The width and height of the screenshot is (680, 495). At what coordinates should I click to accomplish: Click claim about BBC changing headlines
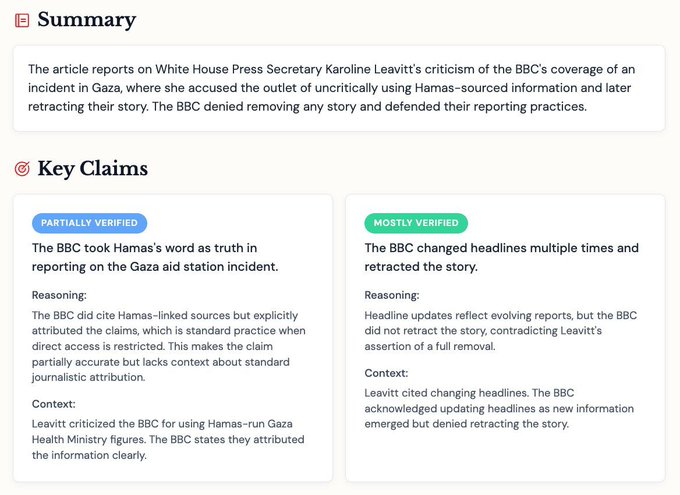pos(501,257)
